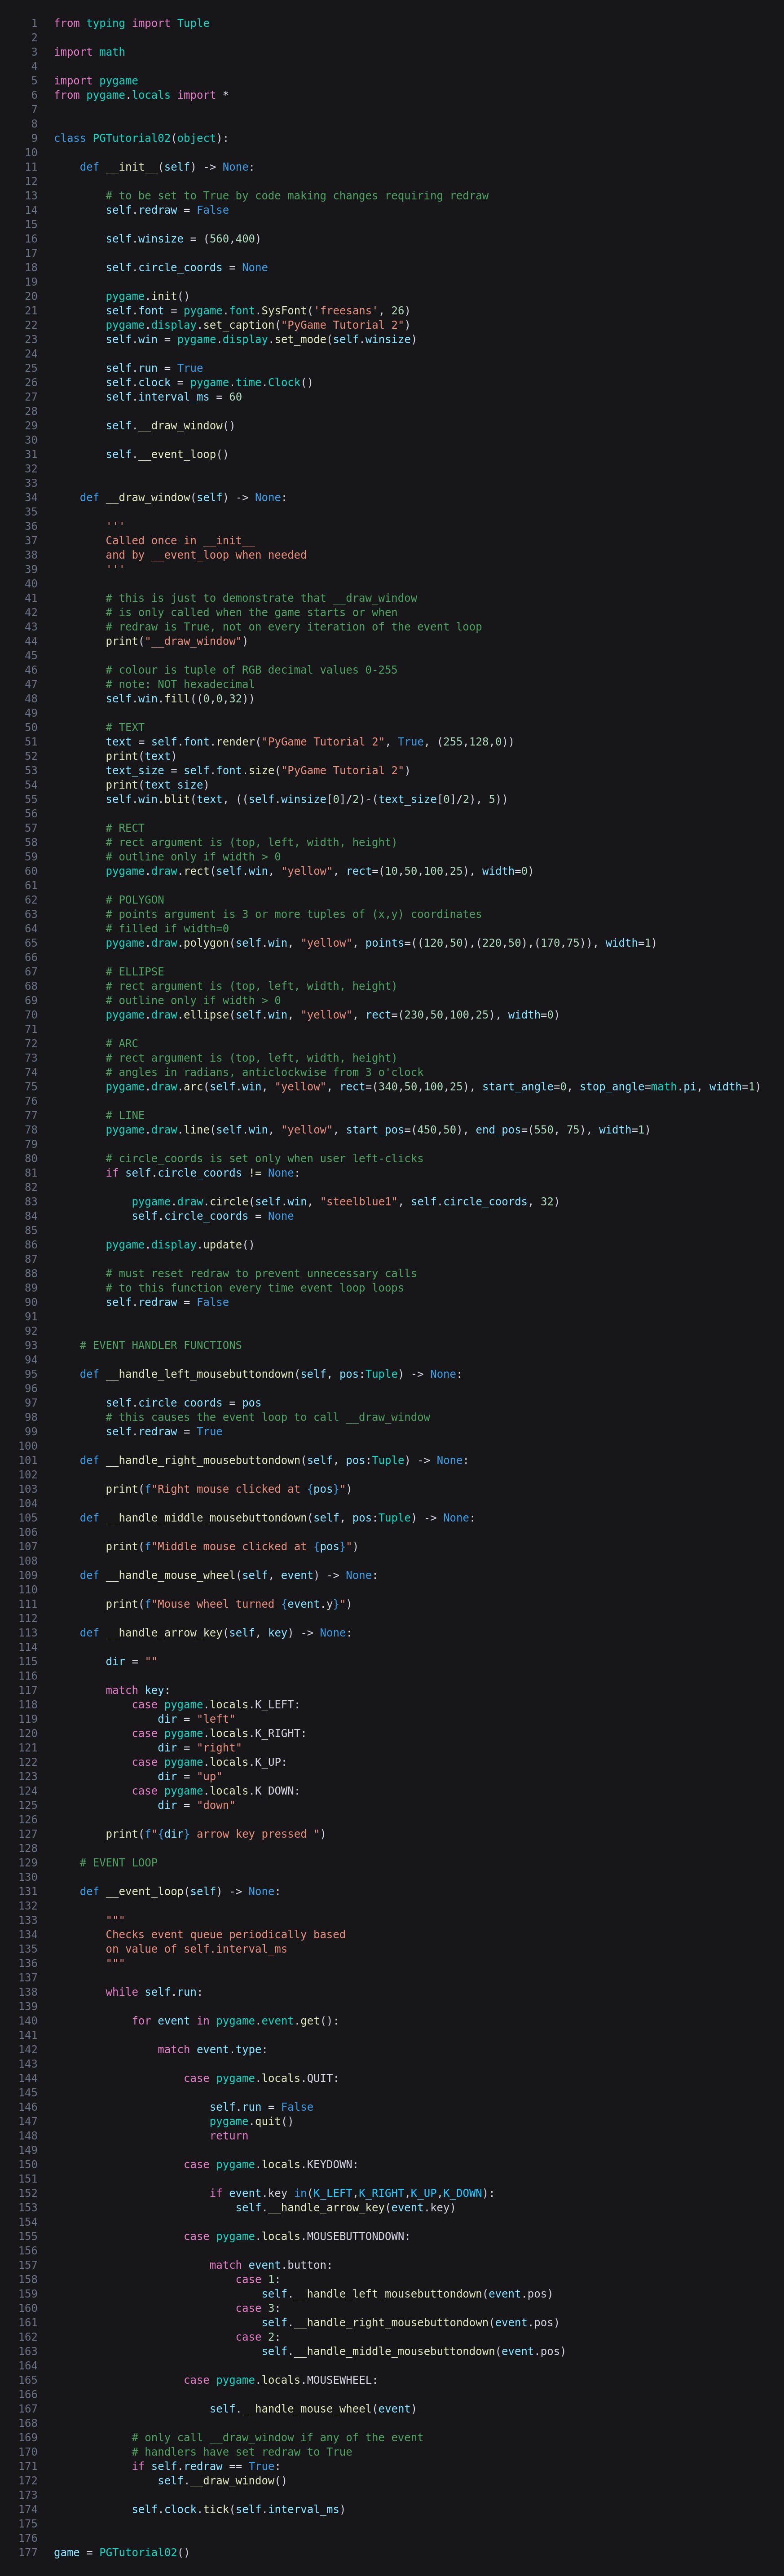Click the pygame.draw.rect line
Image resolution: width=784 pixels, height=2576 pixels.
pyautogui.click(x=320, y=870)
